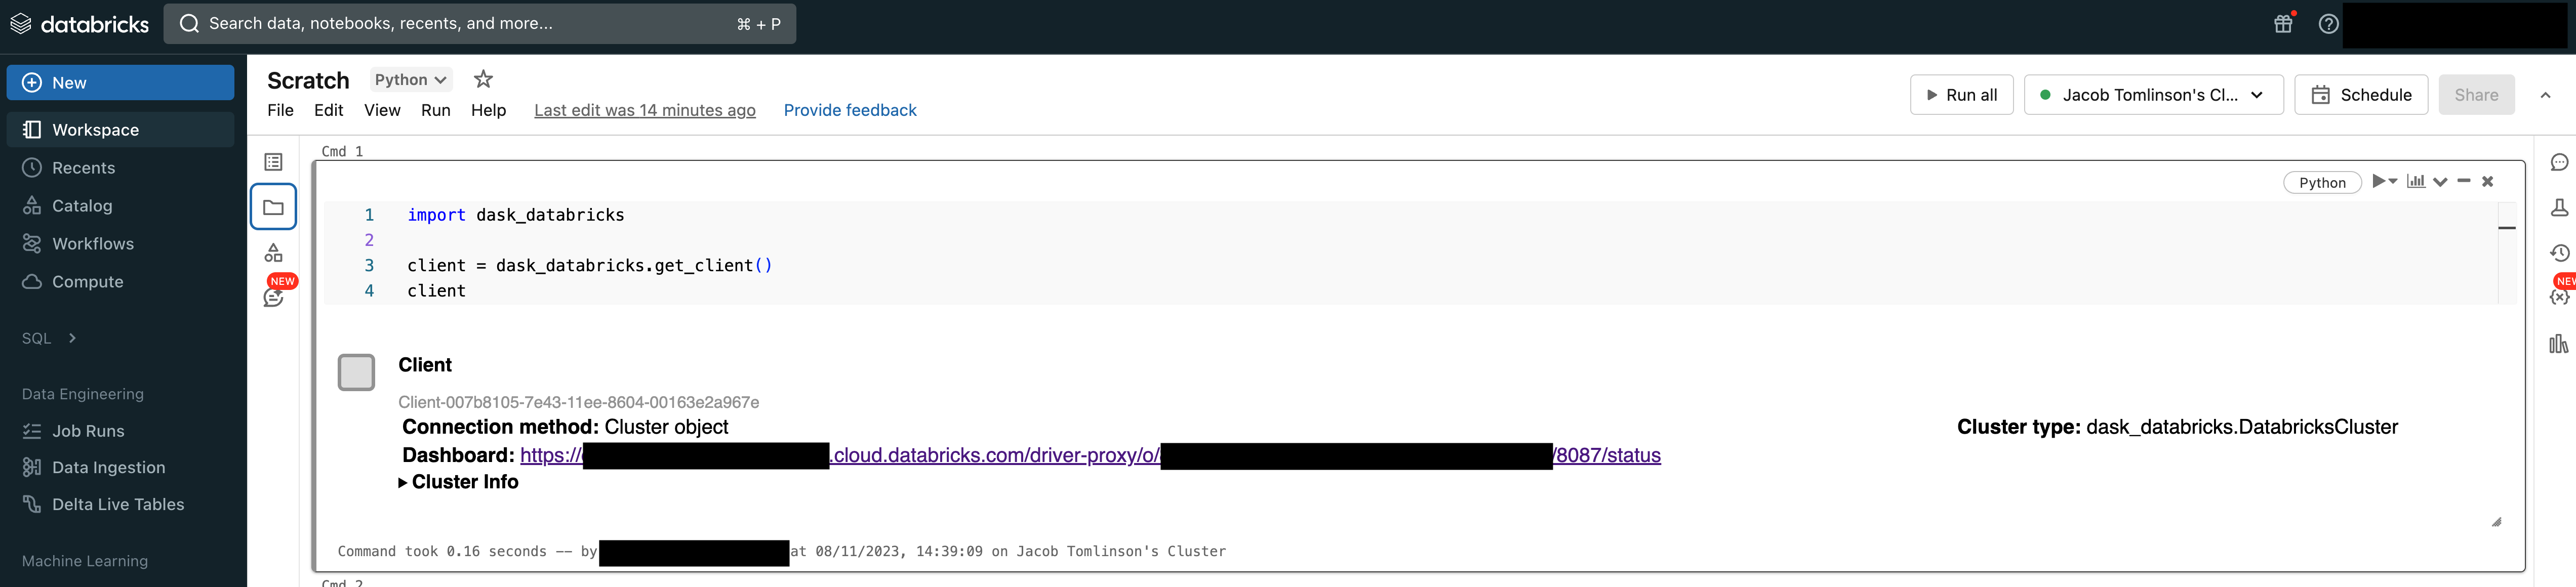Open the Run menu

436,110
